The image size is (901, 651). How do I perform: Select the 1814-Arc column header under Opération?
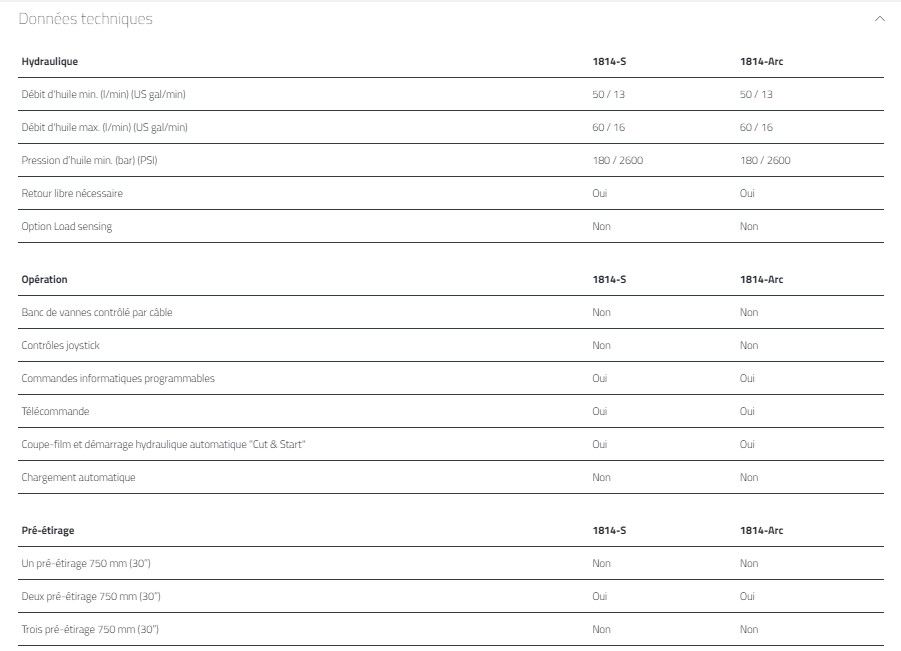(761, 280)
